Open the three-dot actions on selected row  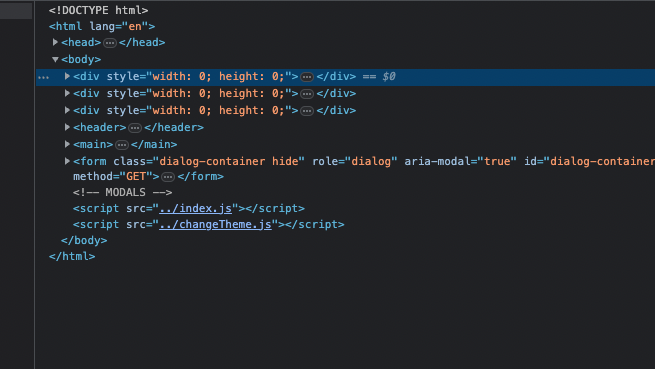click(x=43, y=77)
